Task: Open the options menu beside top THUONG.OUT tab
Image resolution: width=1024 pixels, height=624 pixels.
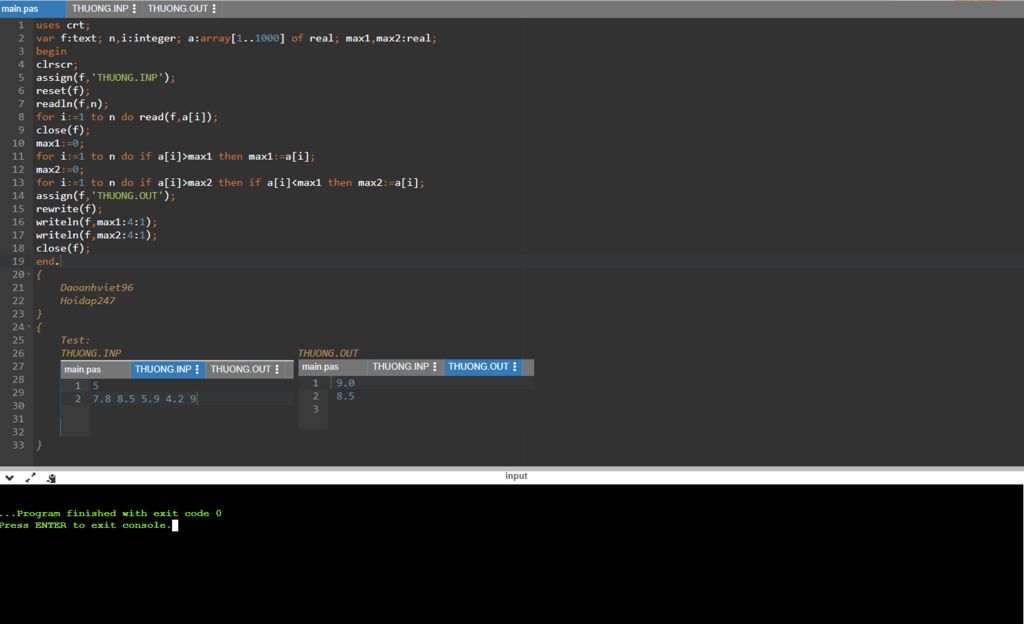Action: click(x=214, y=8)
